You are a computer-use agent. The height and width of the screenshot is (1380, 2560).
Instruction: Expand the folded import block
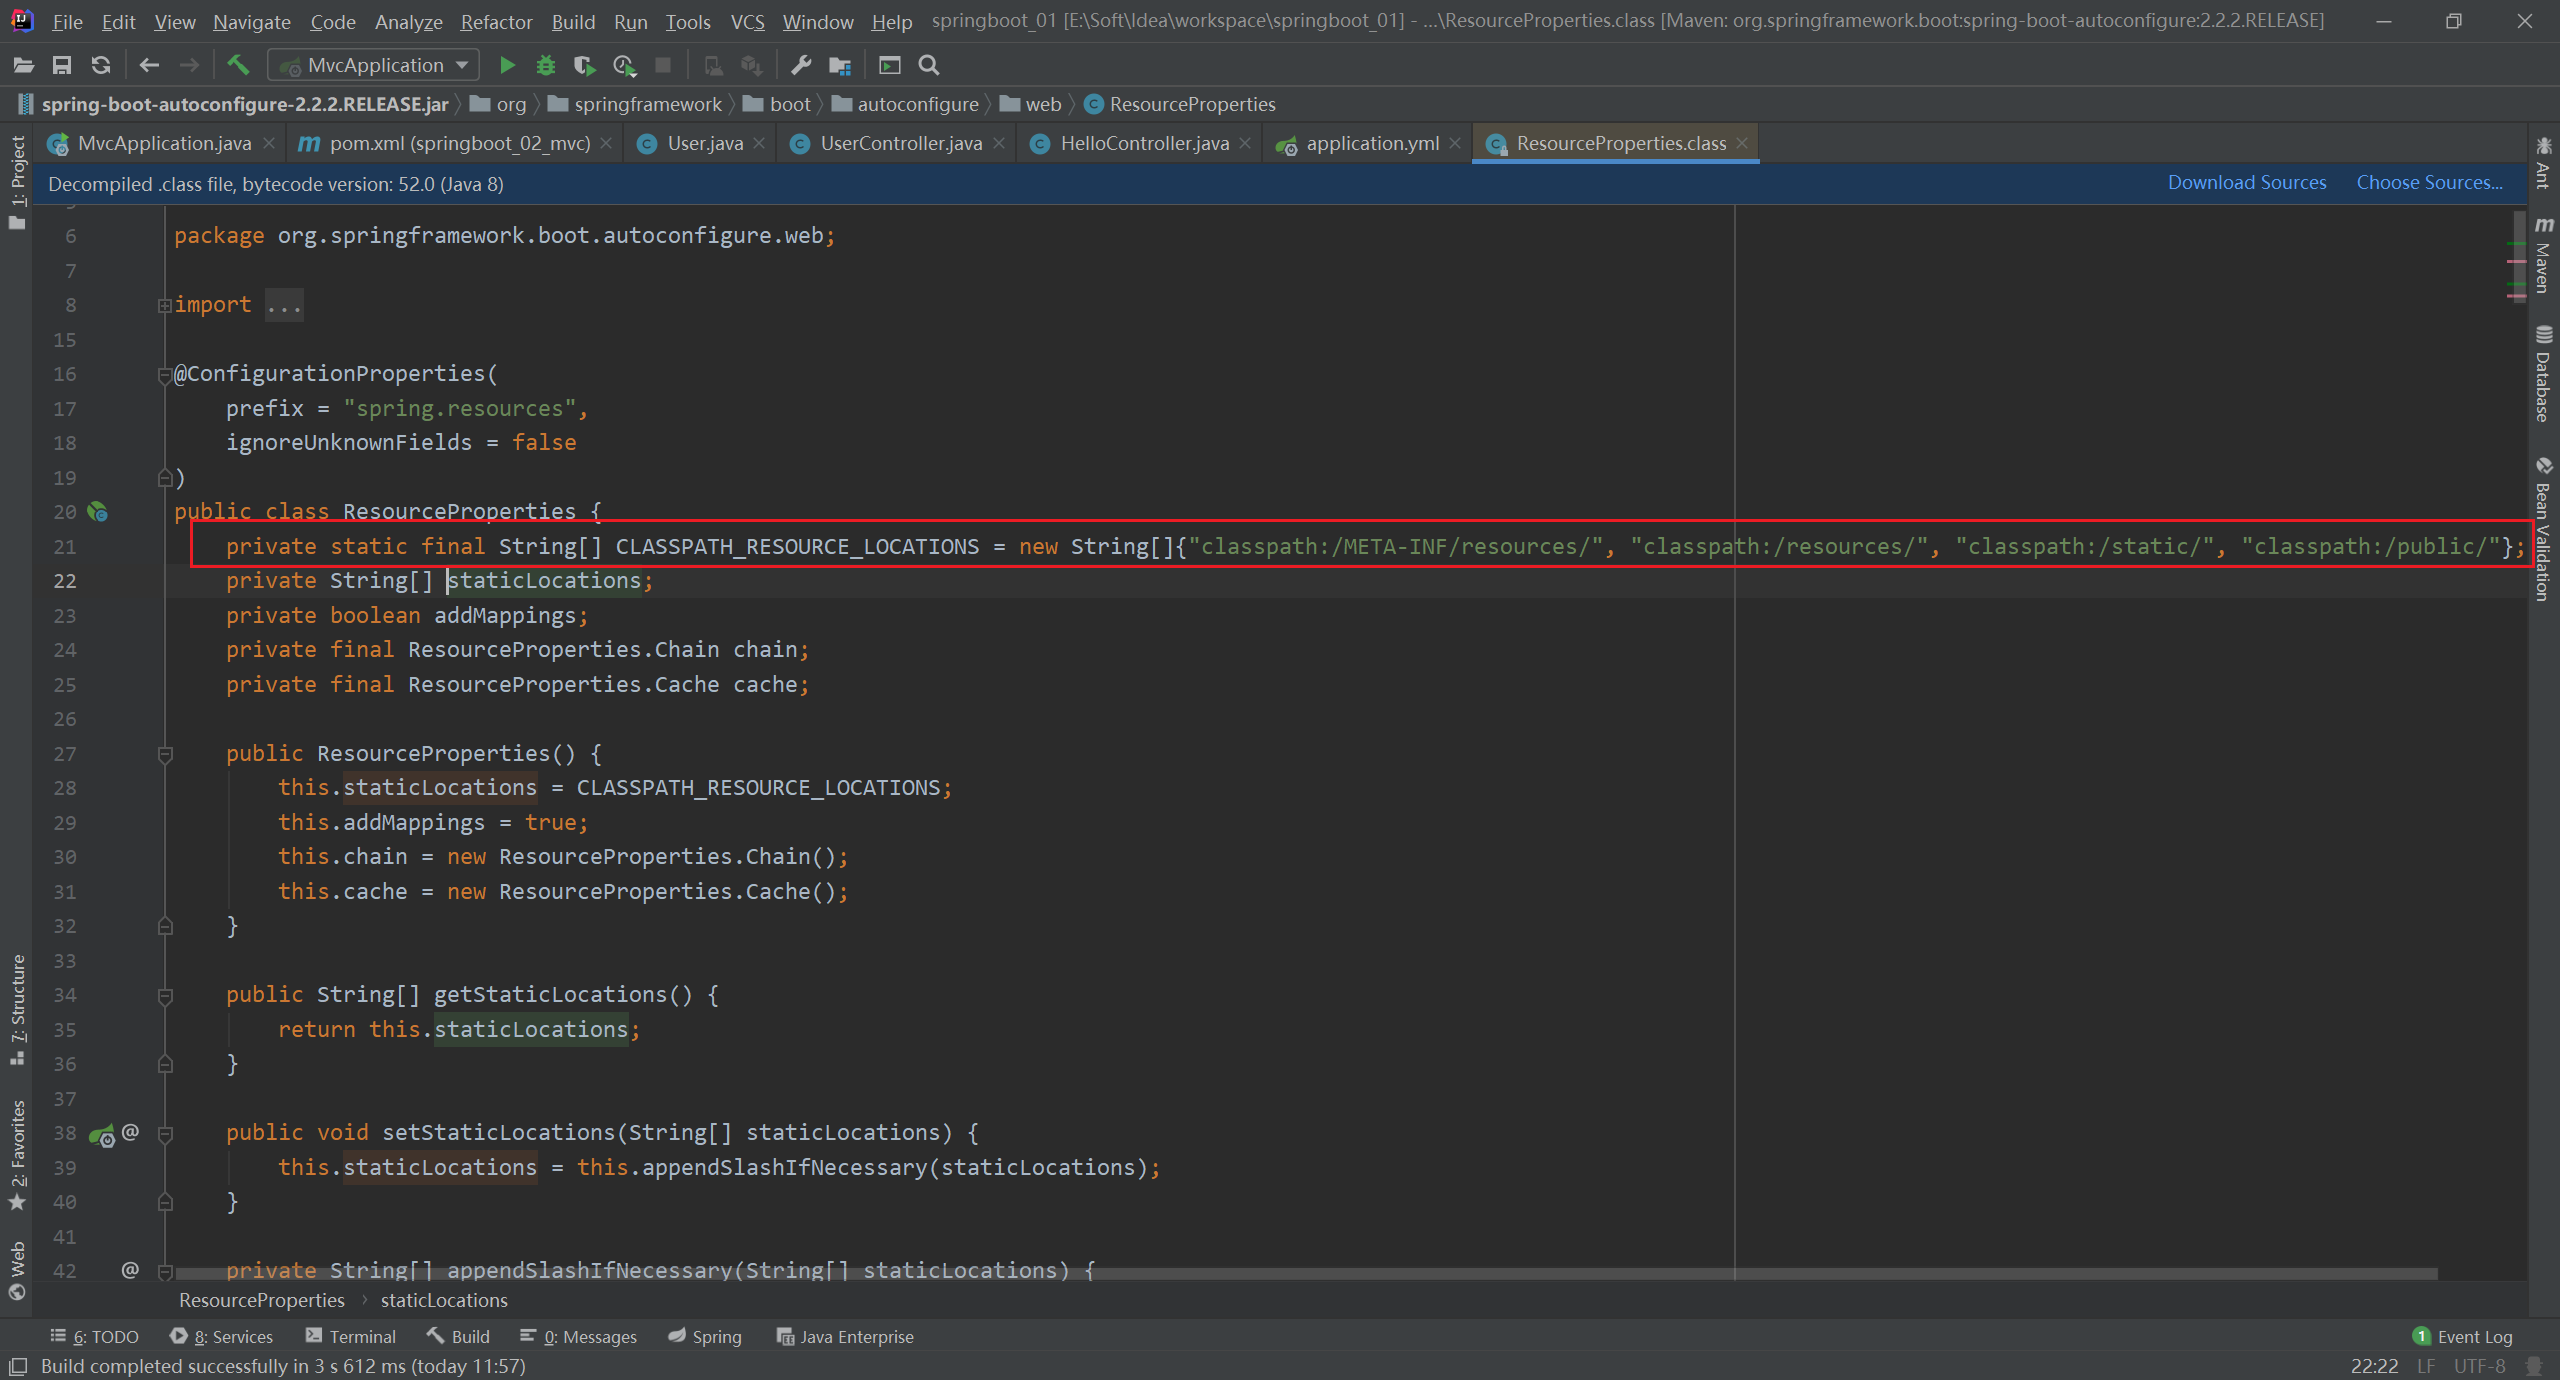[164, 305]
